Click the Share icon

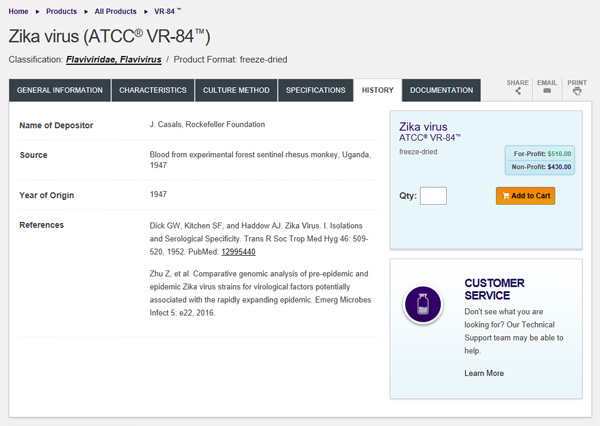[518, 91]
